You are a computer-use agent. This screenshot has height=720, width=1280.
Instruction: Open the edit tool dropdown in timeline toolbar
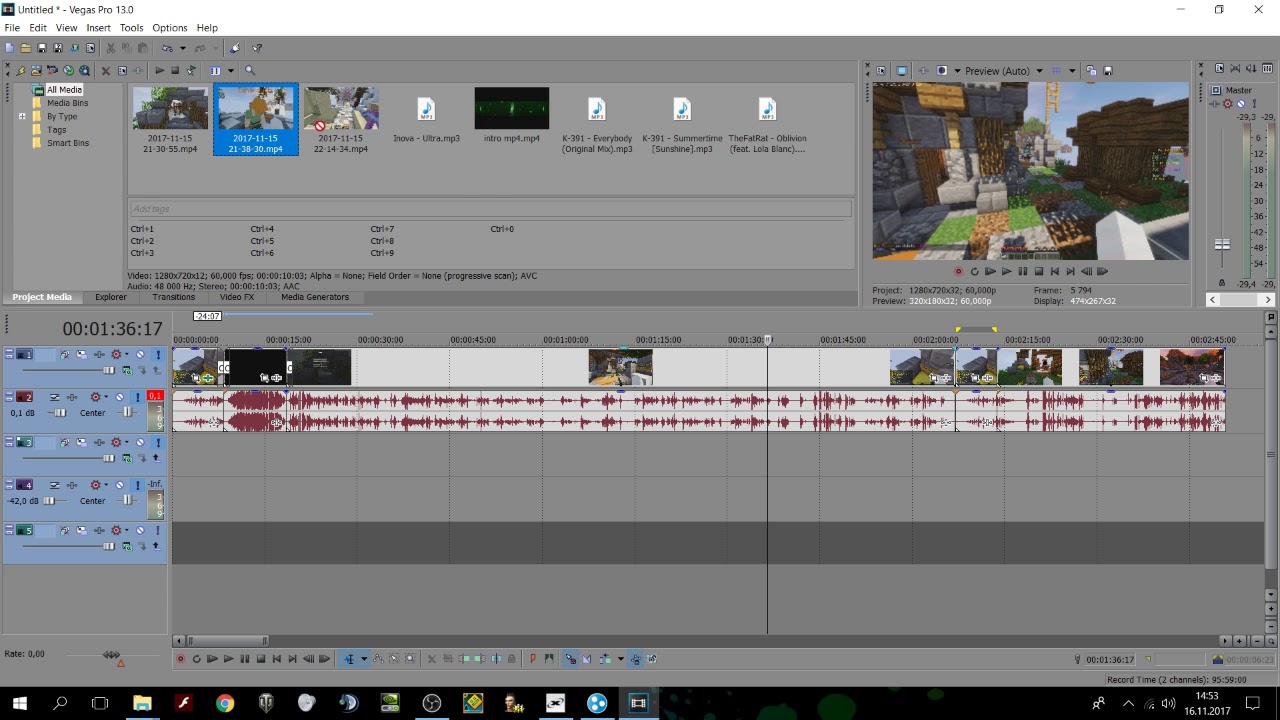[364, 659]
